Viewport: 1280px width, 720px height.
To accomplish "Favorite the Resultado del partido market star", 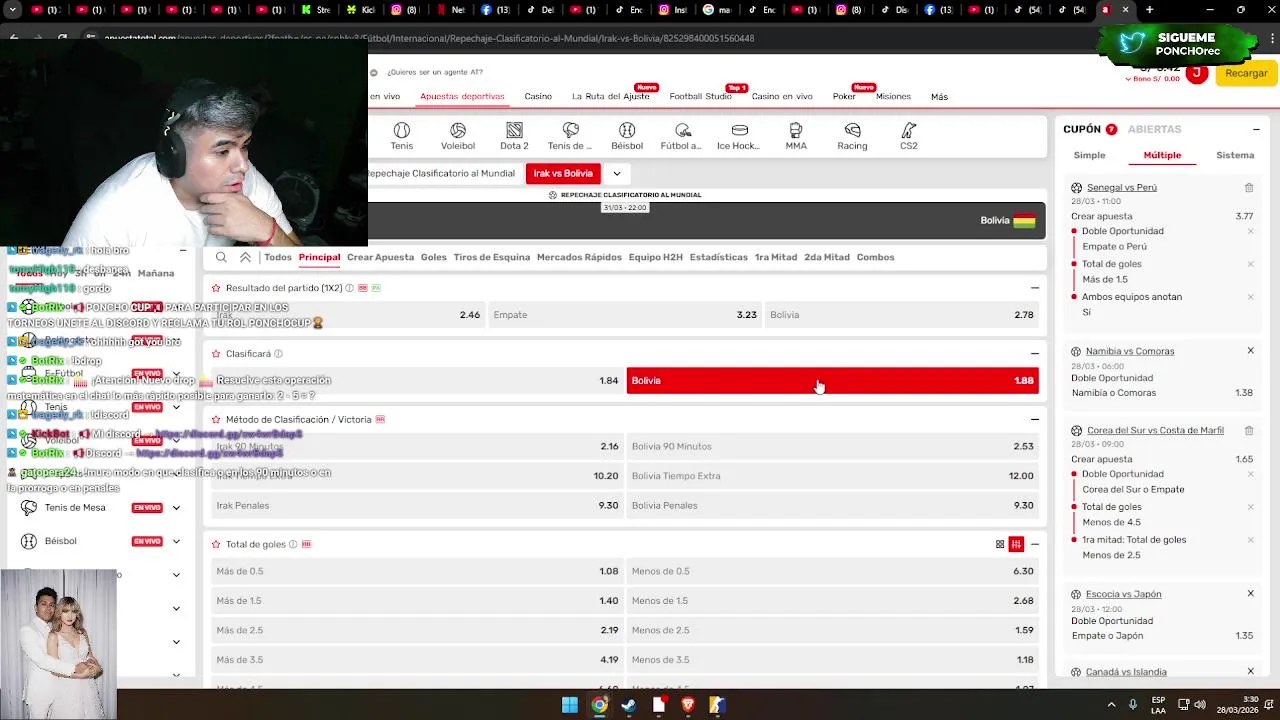I will [x=216, y=288].
